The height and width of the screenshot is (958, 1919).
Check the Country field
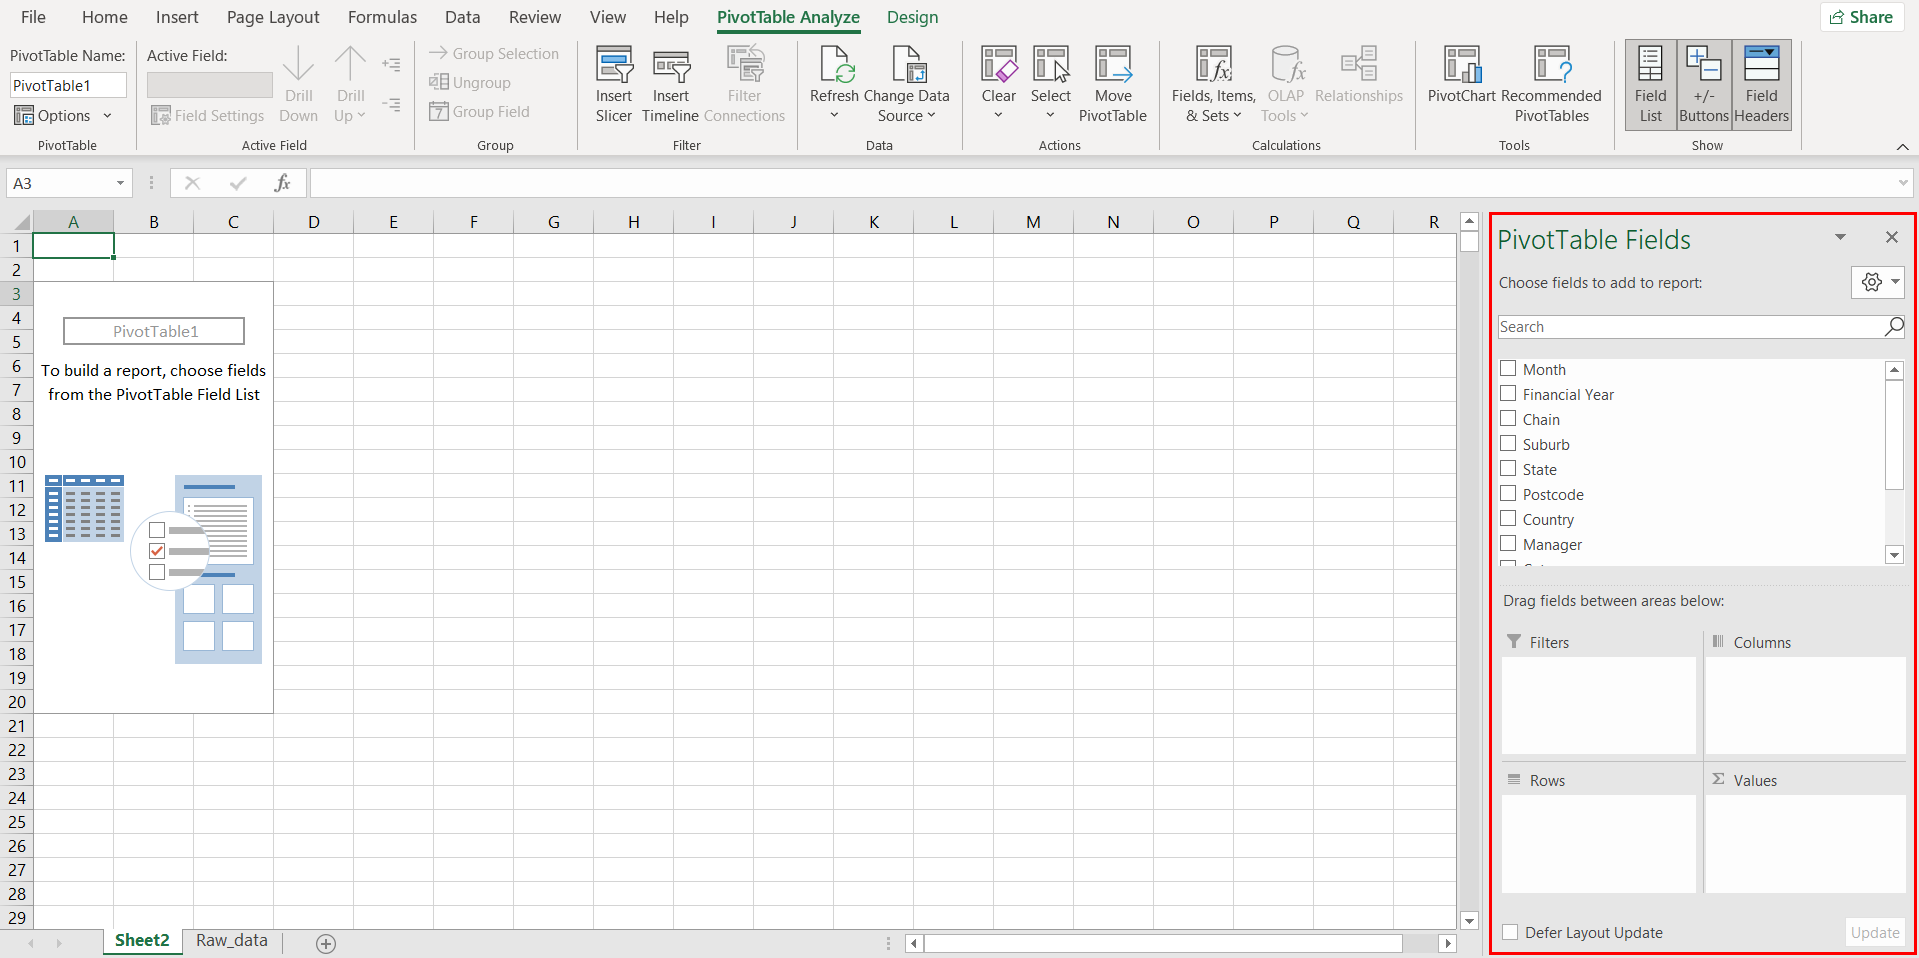pos(1508,519)
